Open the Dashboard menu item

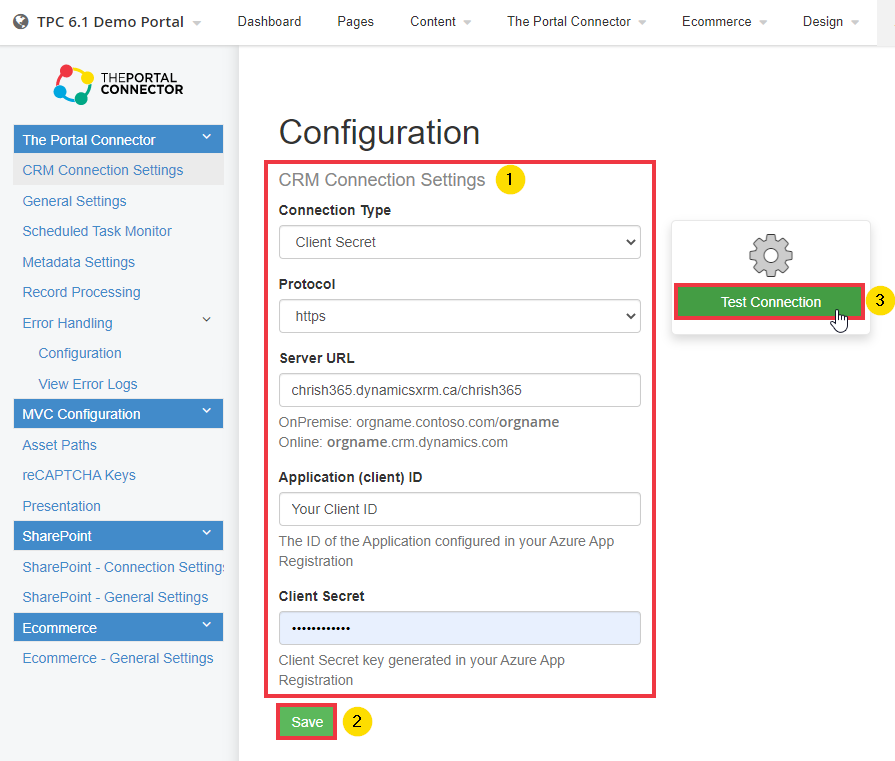pyautogui.click(x=269, y=22)
